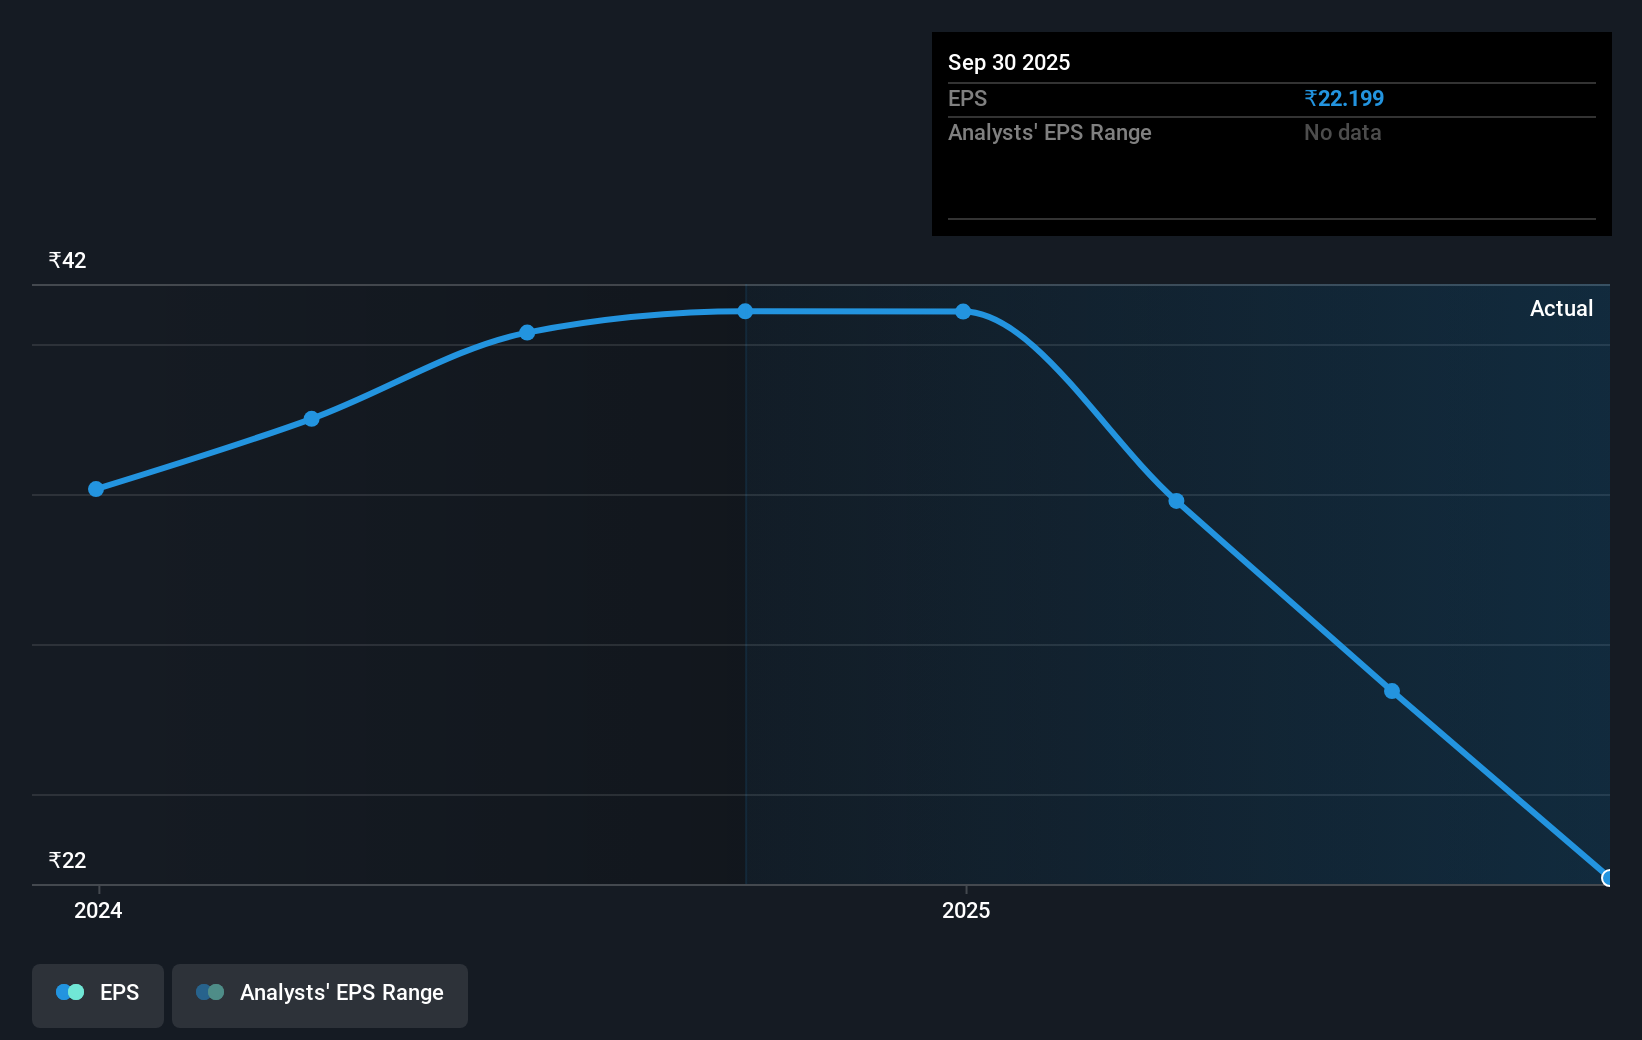The height and width of the screenshot is (1040, 1642).
Task: Select the last EPS point at ₹22.199
Action: pyautogui.click(x=1607, y=878)
